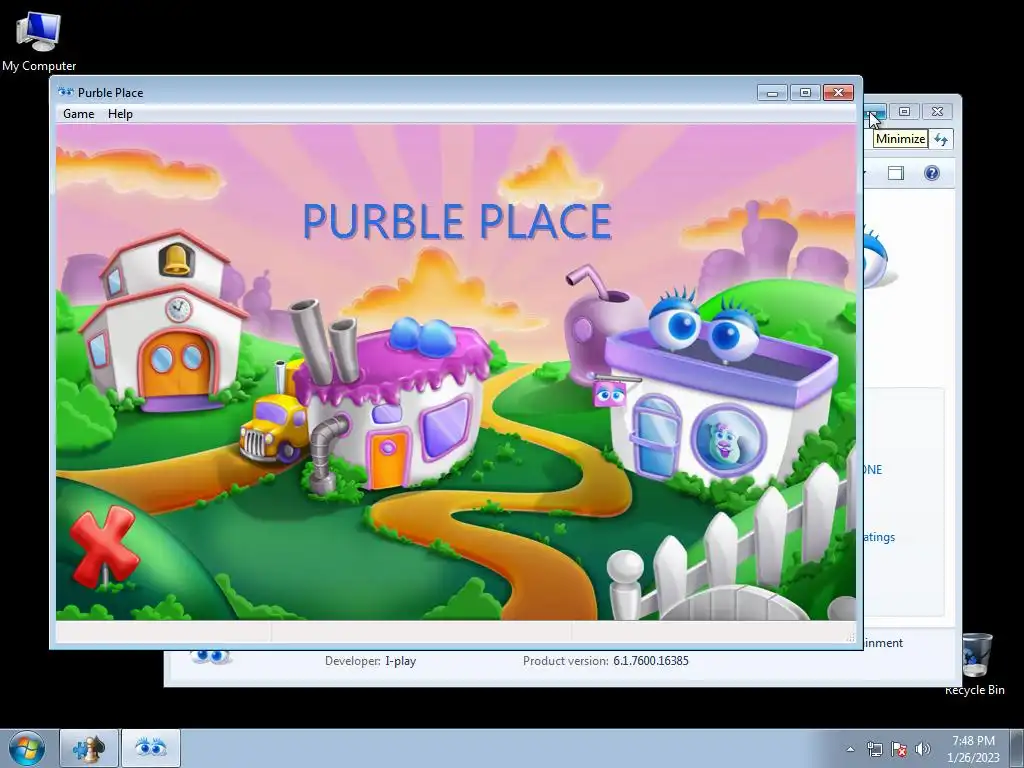Click the Purble Place icon in details pane
The image size is (1024, 768).
pos(210,656)
